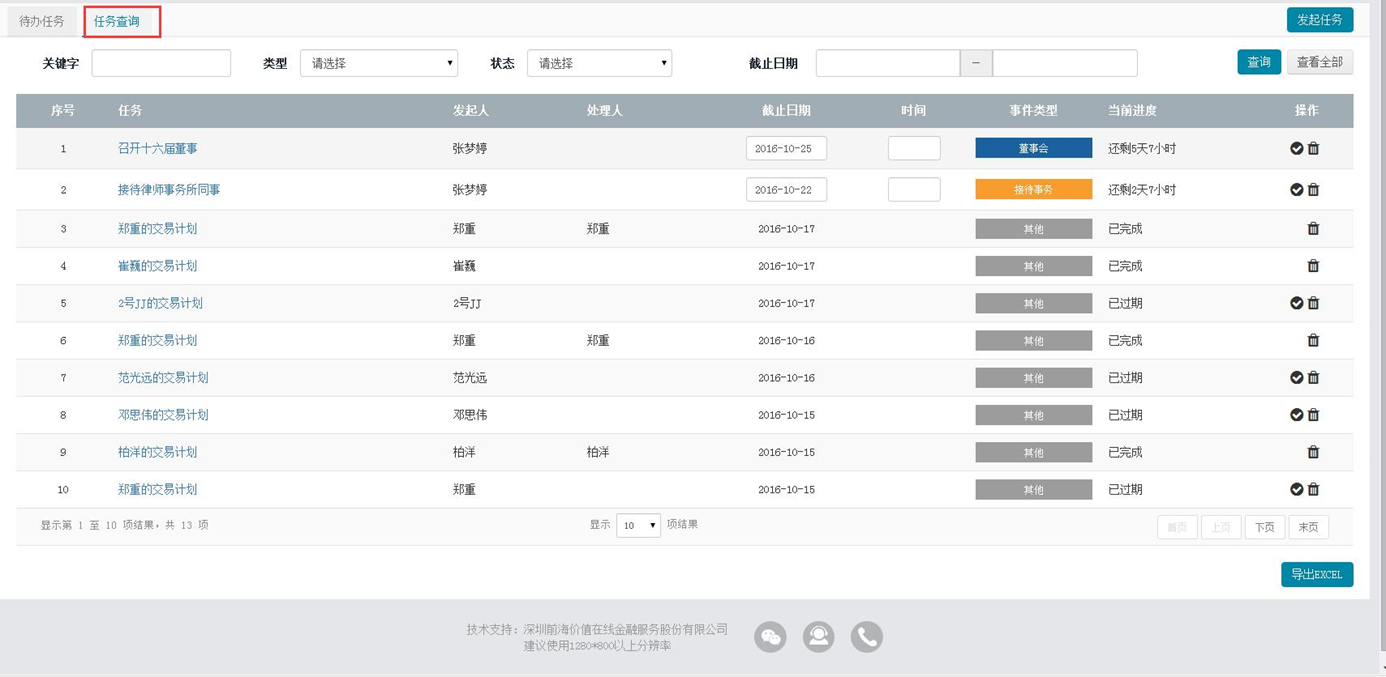Delete task 召开十六届董事 with trash icon

tap(1313, 148)
